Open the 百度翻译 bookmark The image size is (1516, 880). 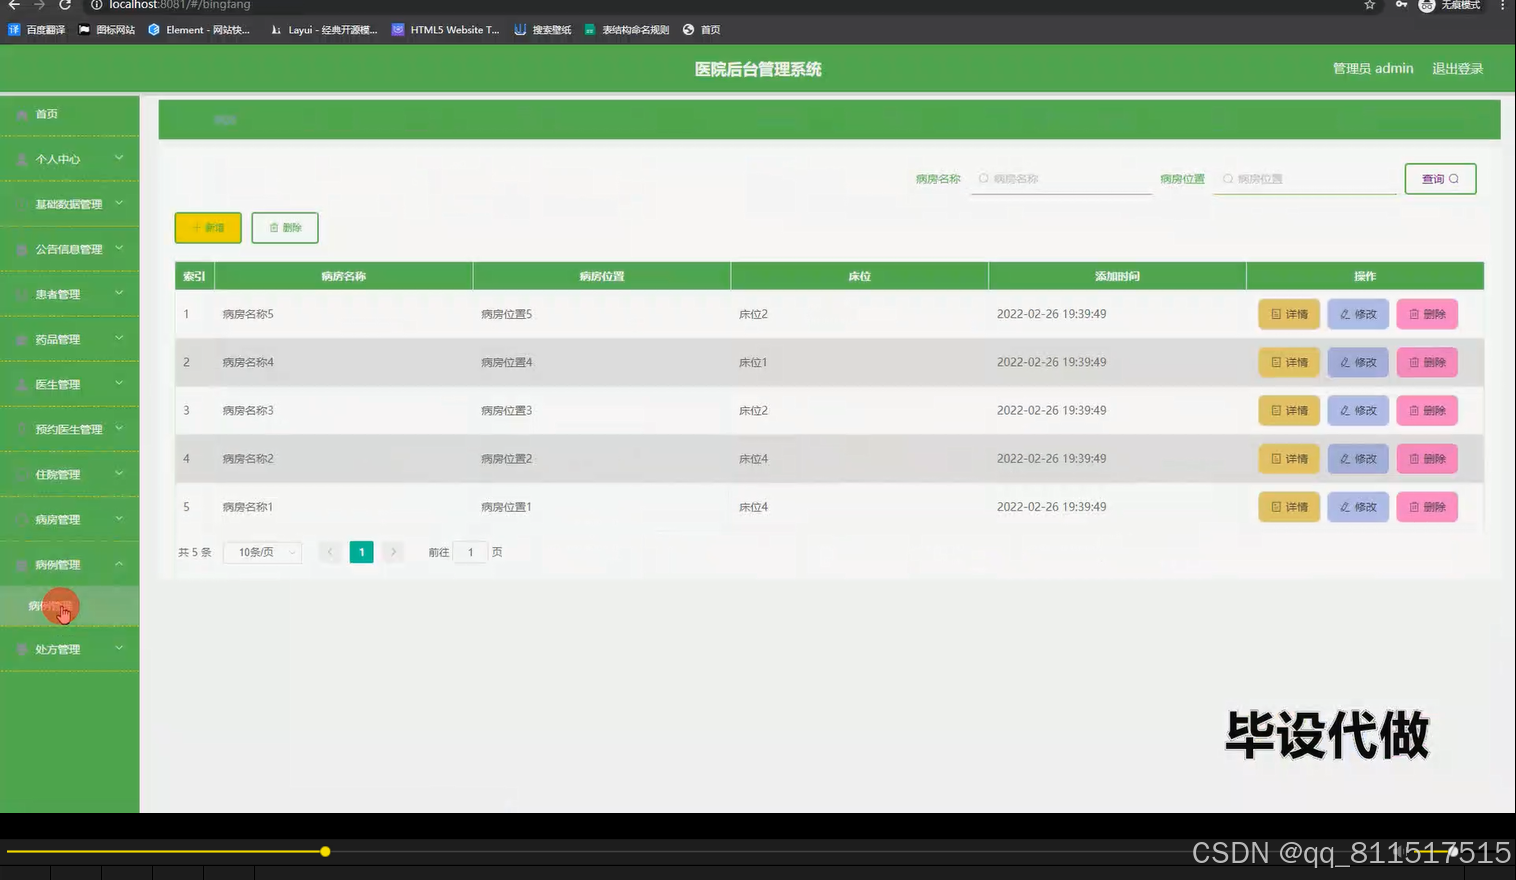click(x=37, y=30)
